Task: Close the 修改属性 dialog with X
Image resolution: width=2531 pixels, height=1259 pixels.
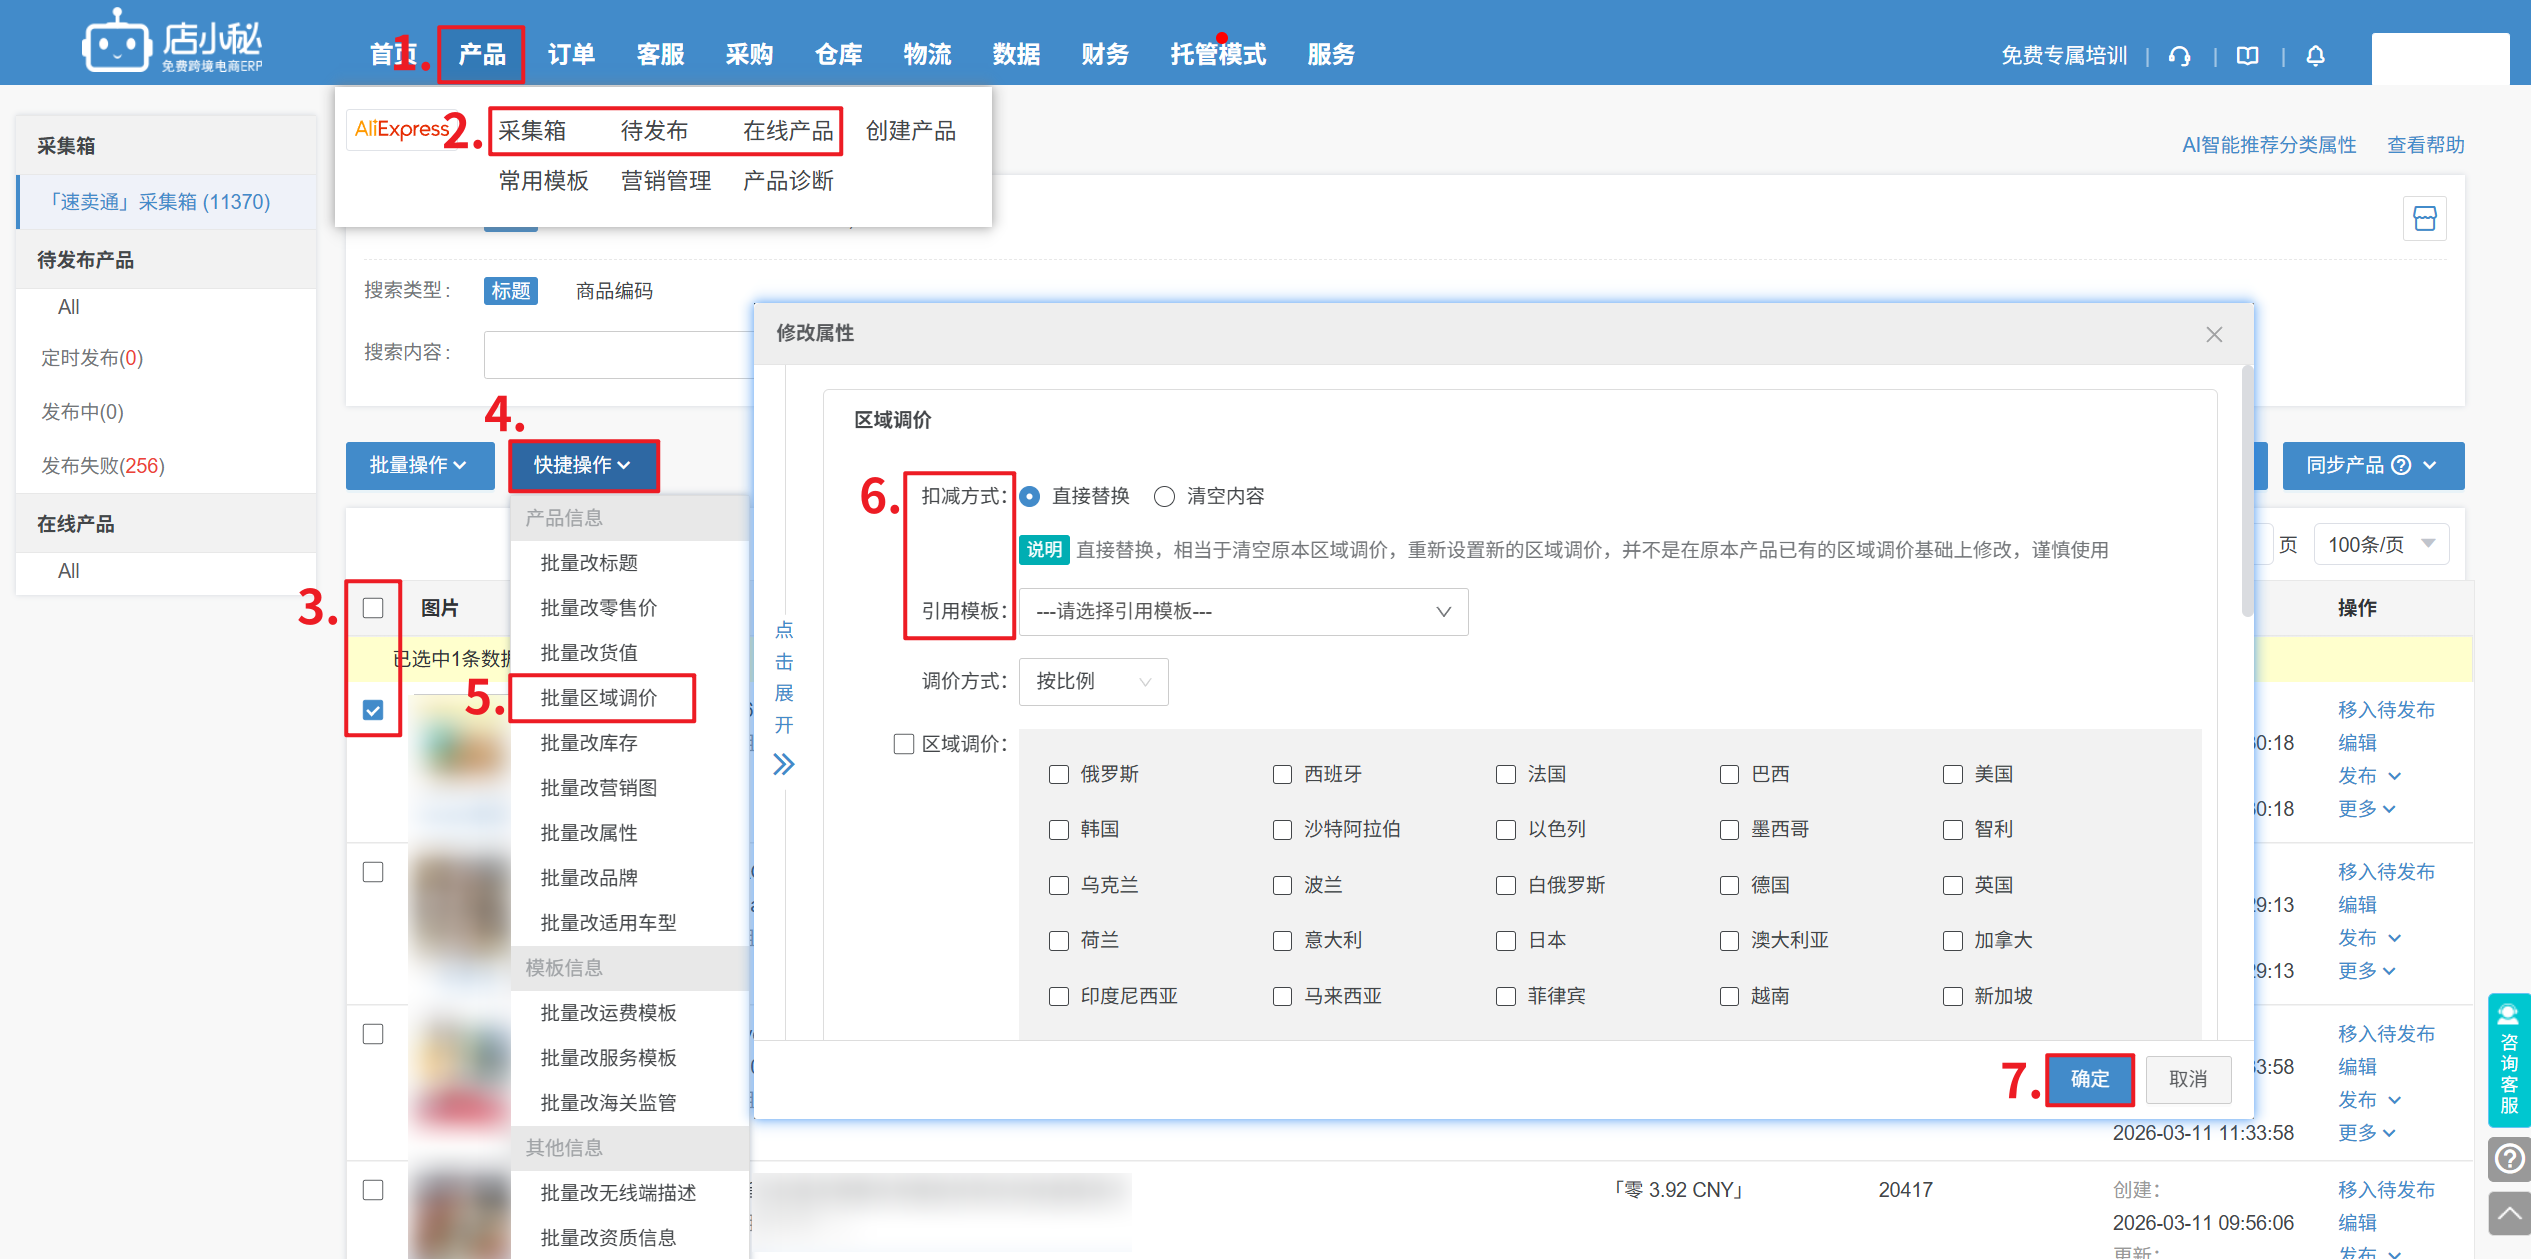Action: pos(2214,334)
